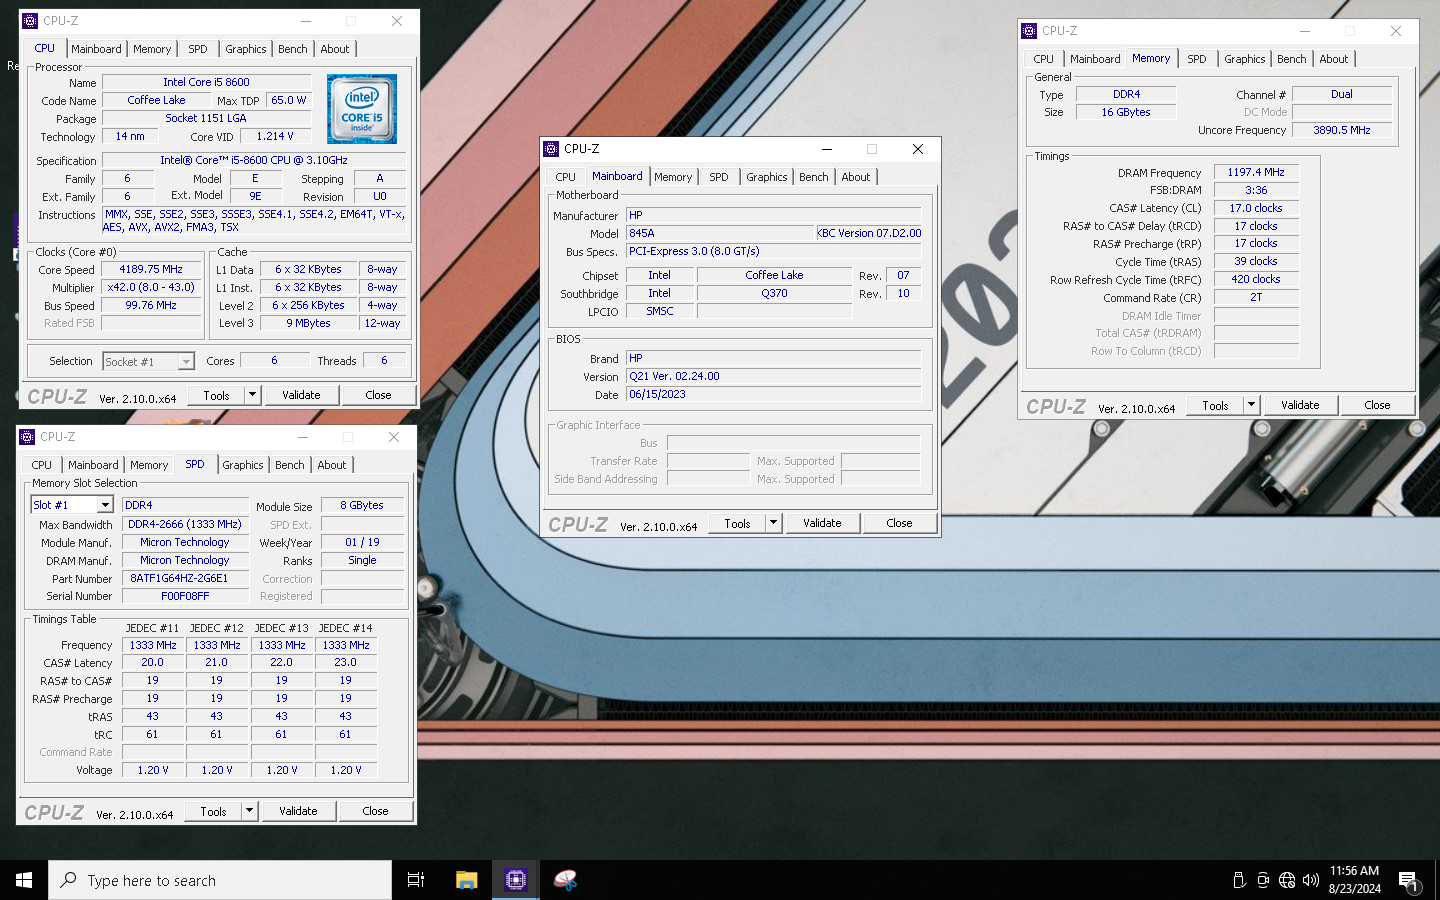This screenshot has width=1440, height=900.
Task: Click the DRAM Frequency 1197.4 MHz value
Action: pyautogui.click(x=1256, y=172)
